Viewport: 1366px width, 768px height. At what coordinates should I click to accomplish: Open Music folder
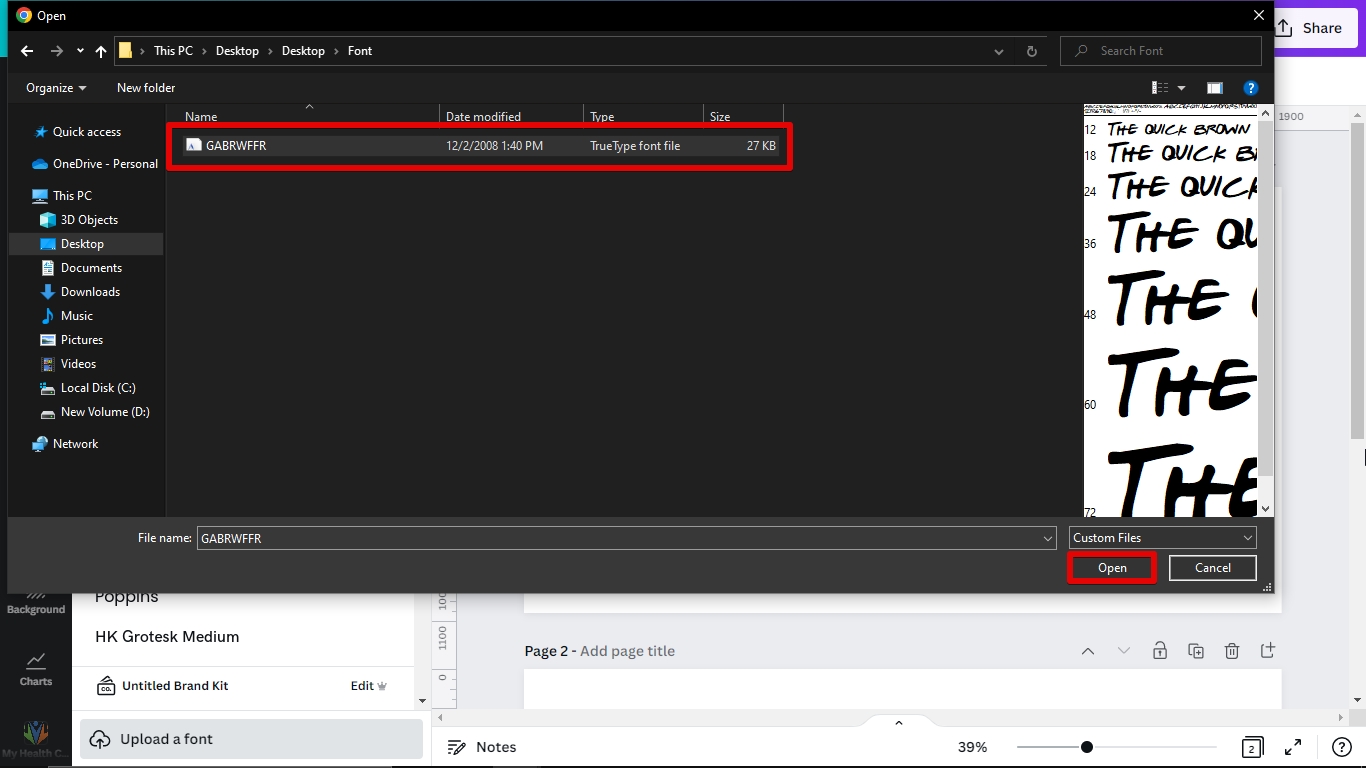pyautogui.click(x=77, y=316)
